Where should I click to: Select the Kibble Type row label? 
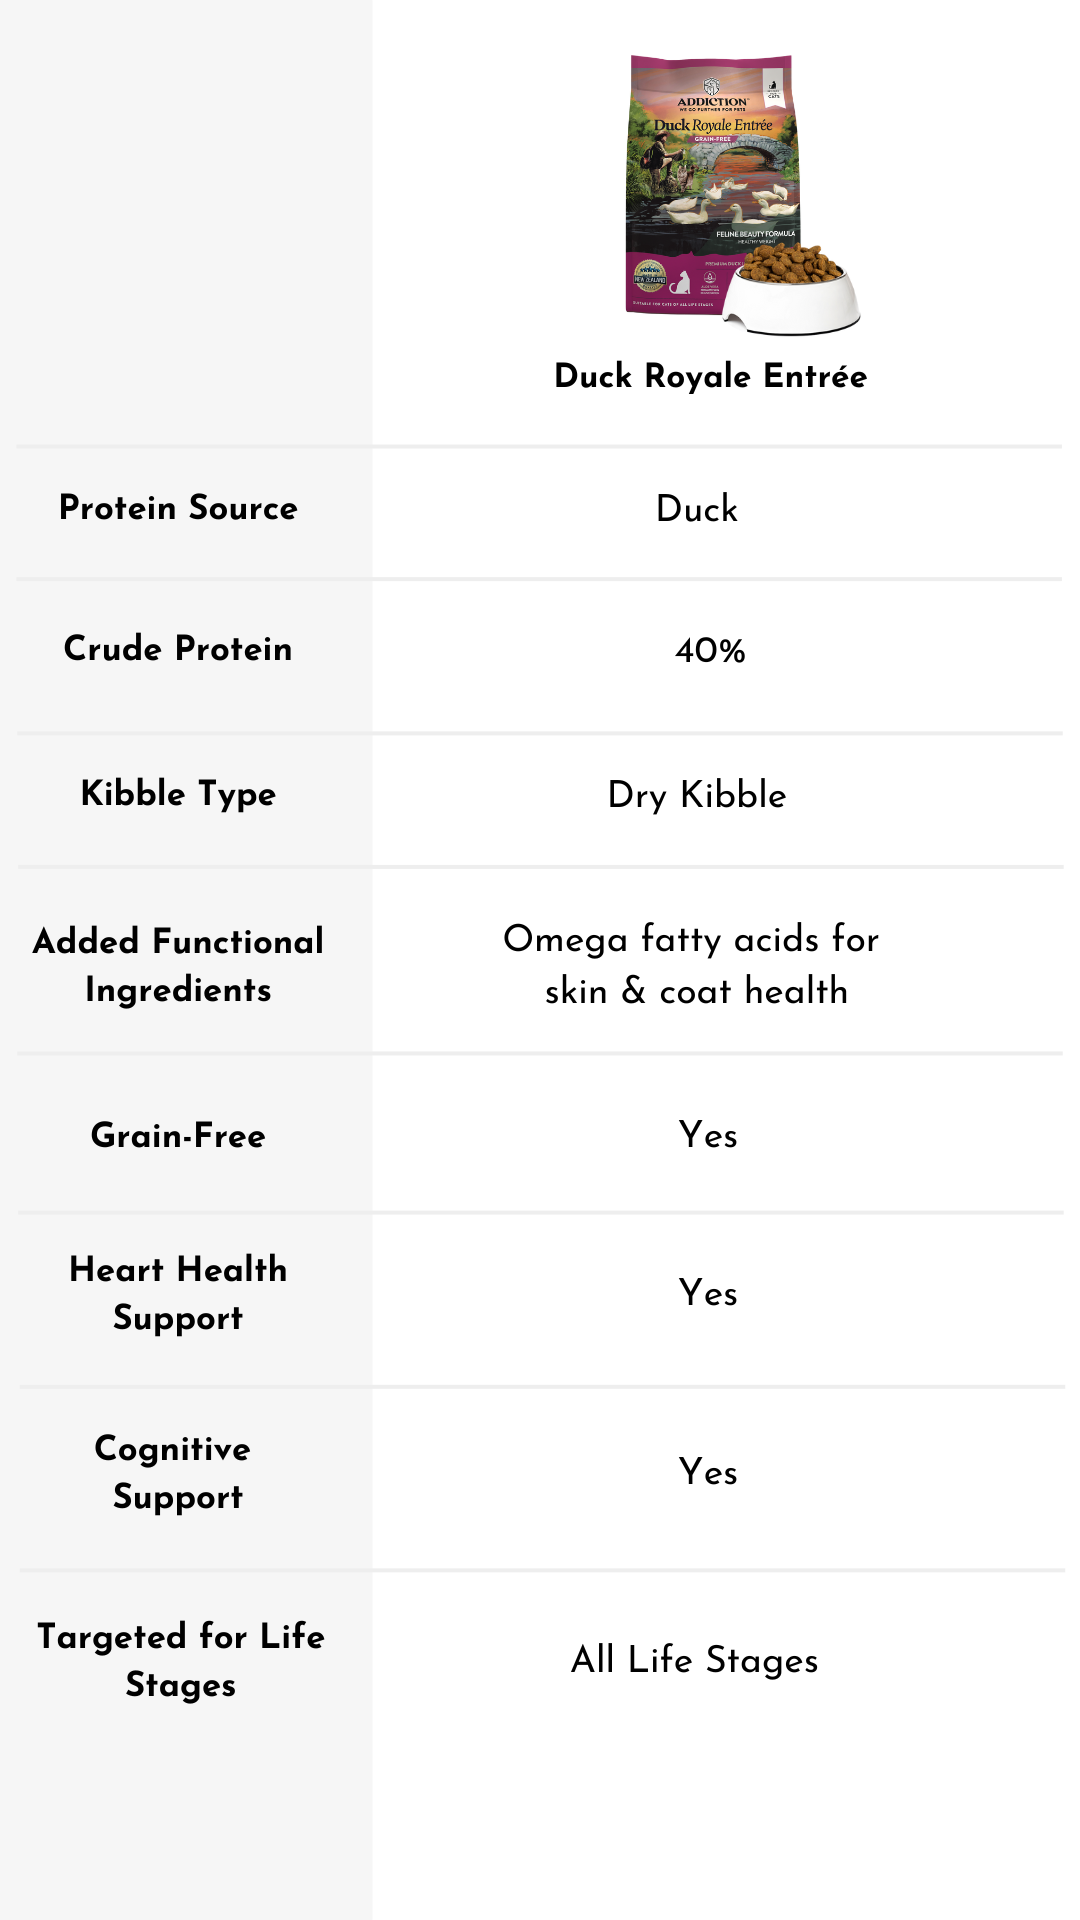[x=178, y=794]
